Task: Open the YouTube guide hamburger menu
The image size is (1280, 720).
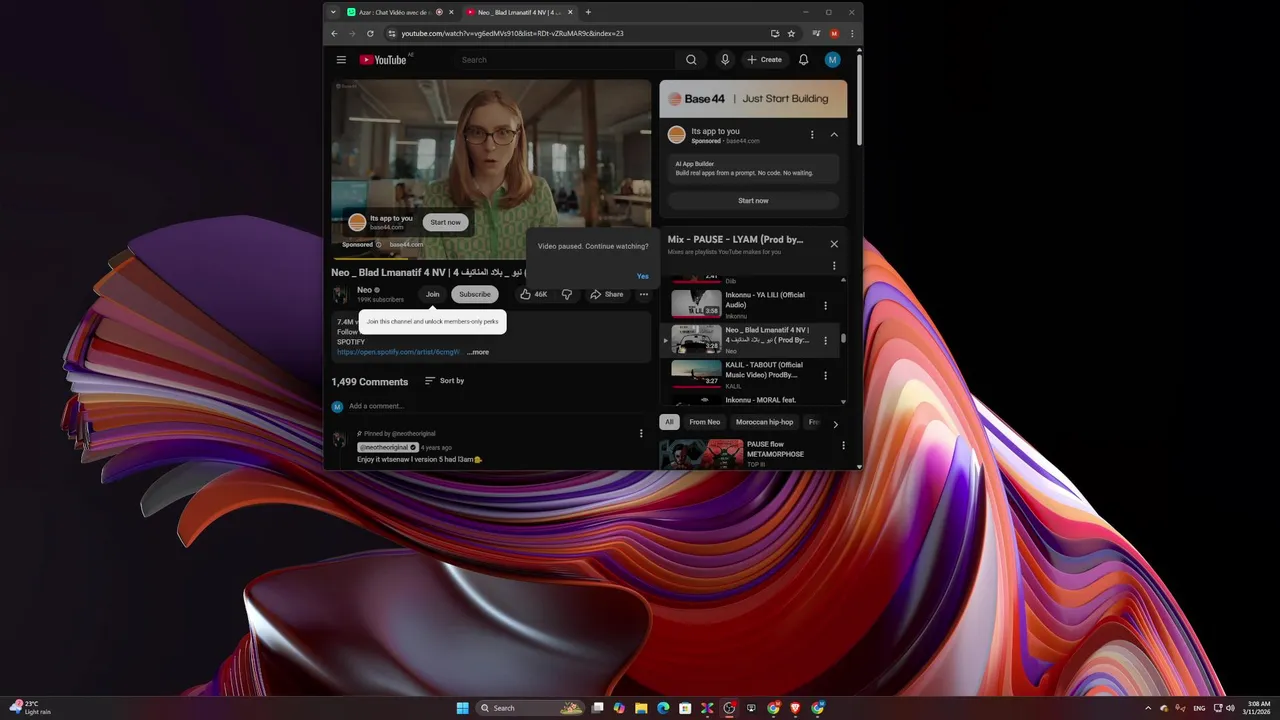Action: click(341, 60)
